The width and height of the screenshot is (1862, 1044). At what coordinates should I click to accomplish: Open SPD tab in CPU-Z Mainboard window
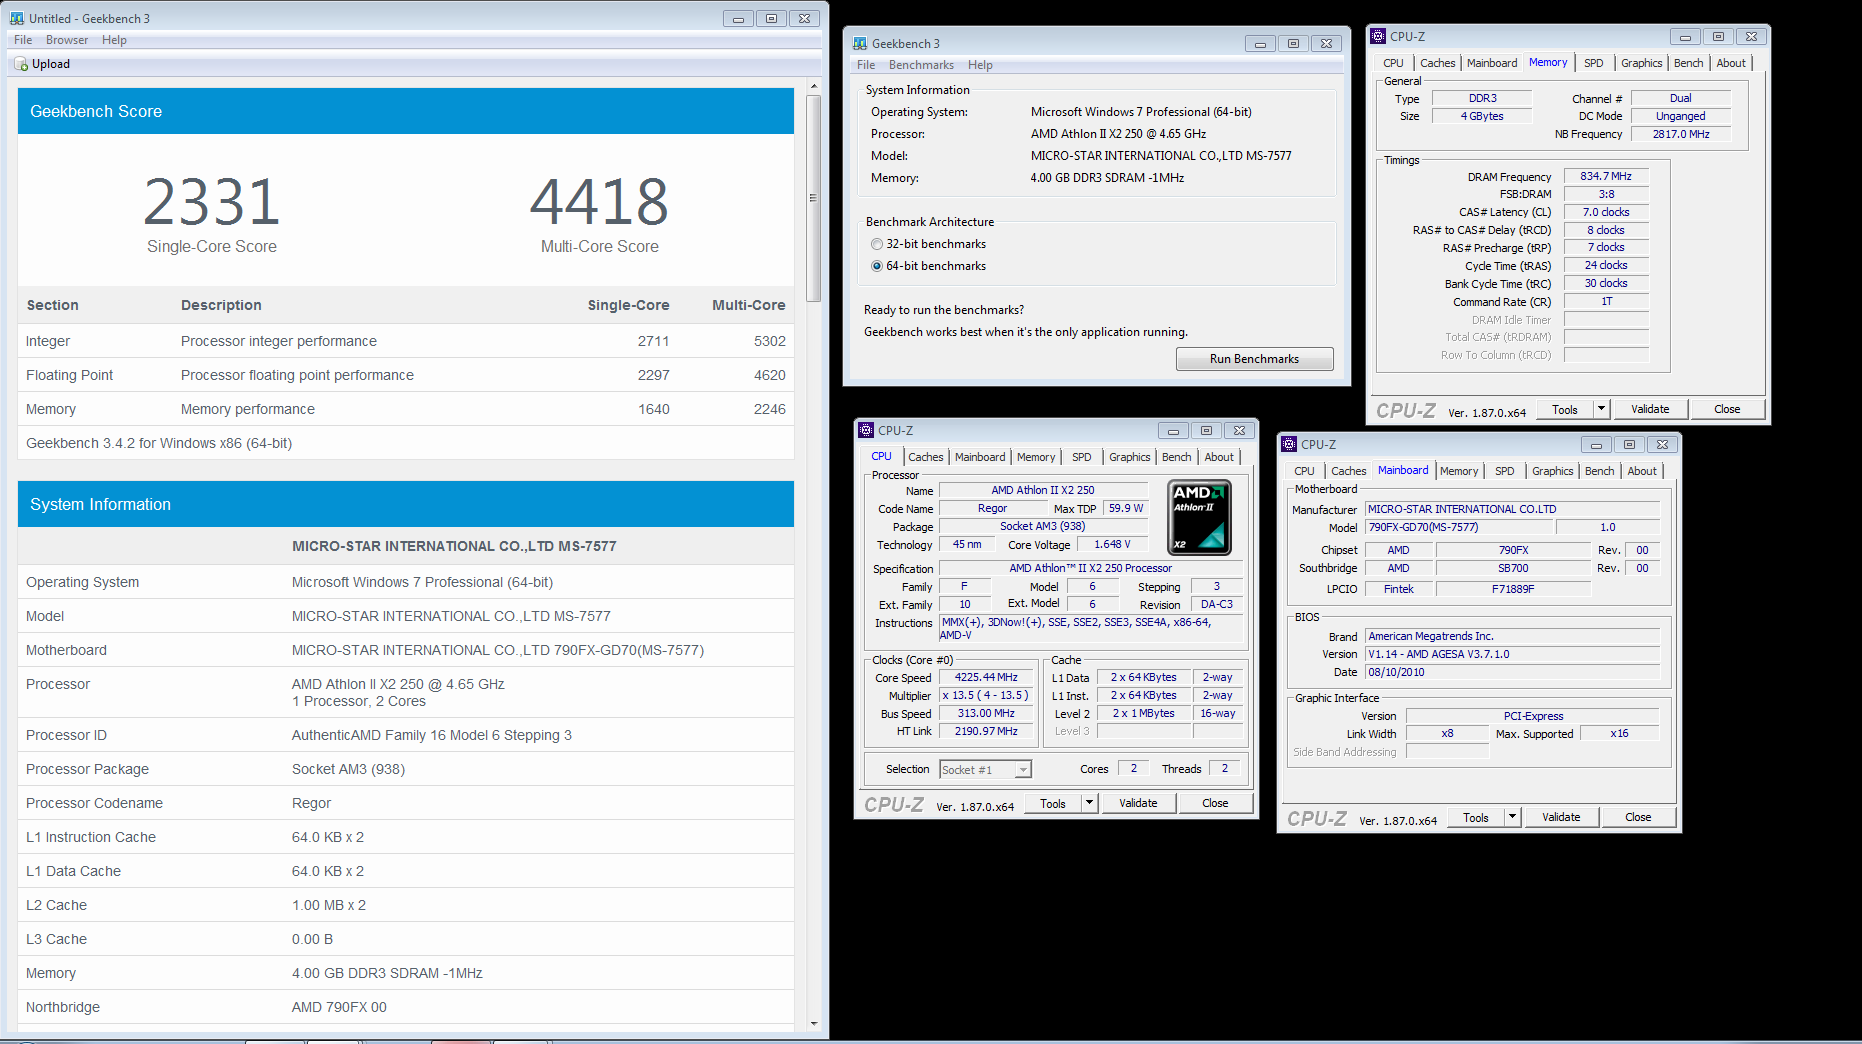point(1504,471)
